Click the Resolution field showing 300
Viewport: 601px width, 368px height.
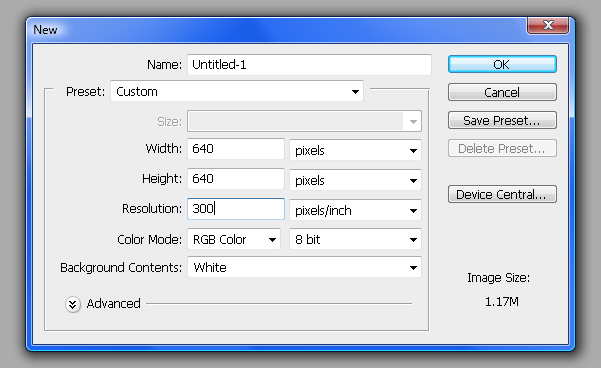coord(236,209)
